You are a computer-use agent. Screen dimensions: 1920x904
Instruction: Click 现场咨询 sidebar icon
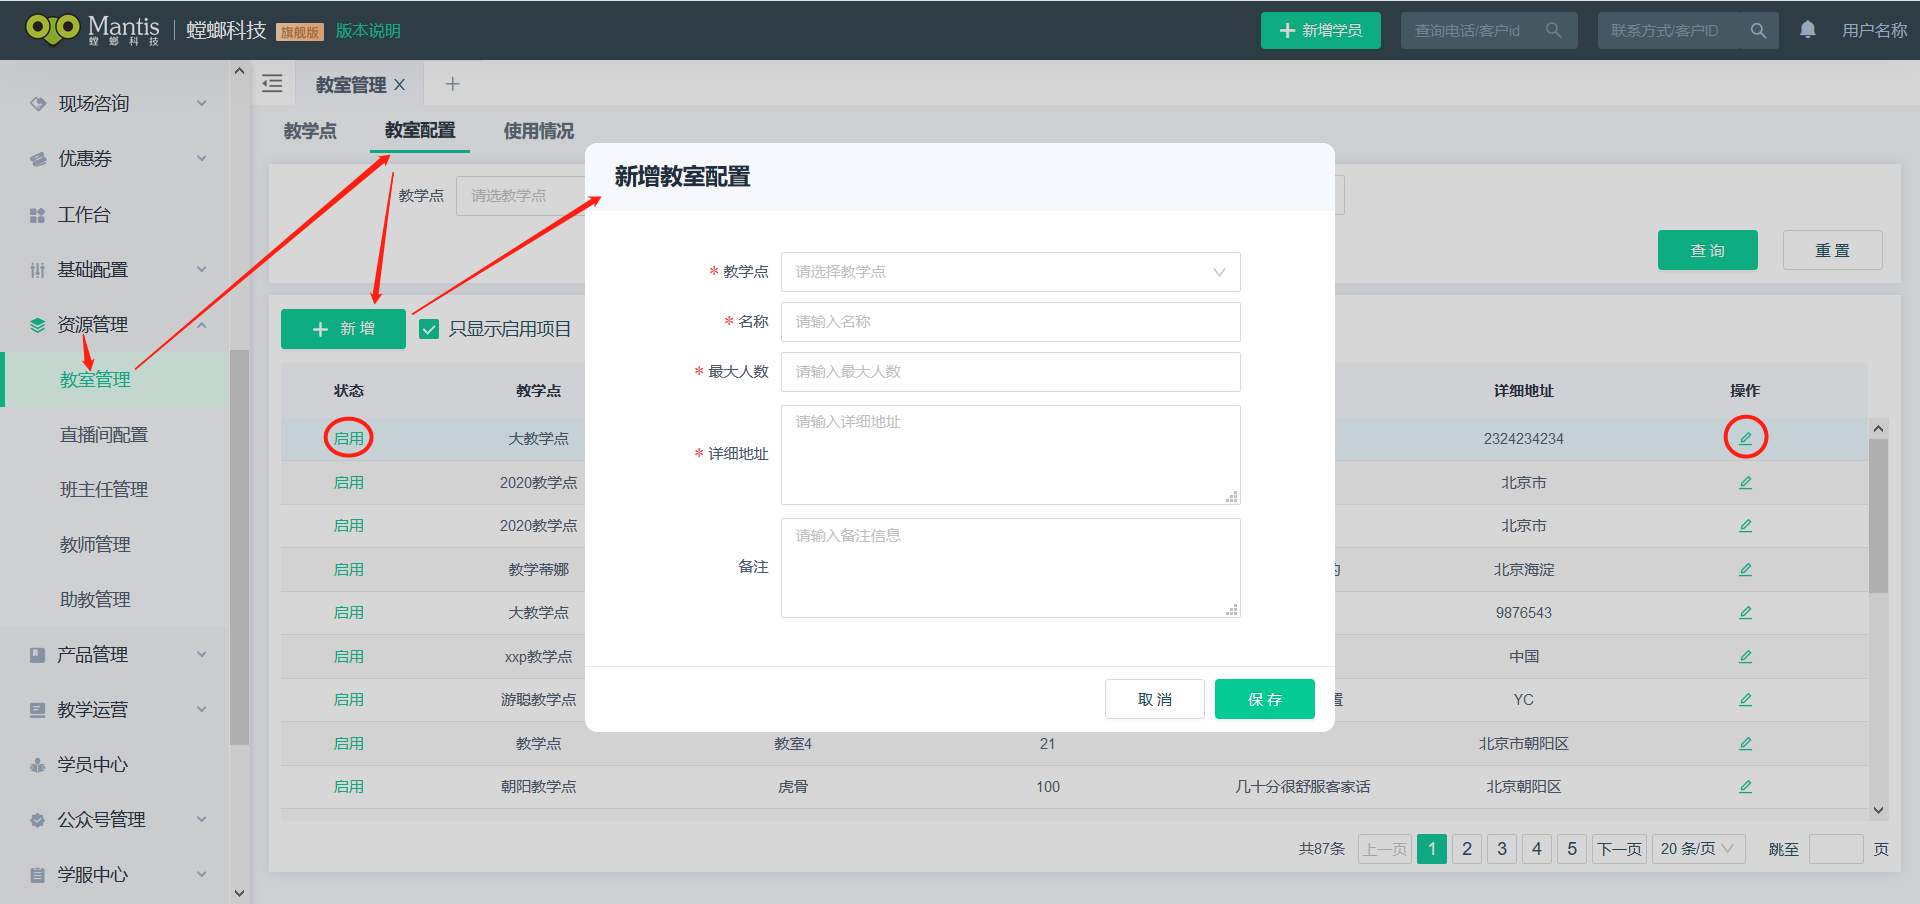tap(38, 104)
